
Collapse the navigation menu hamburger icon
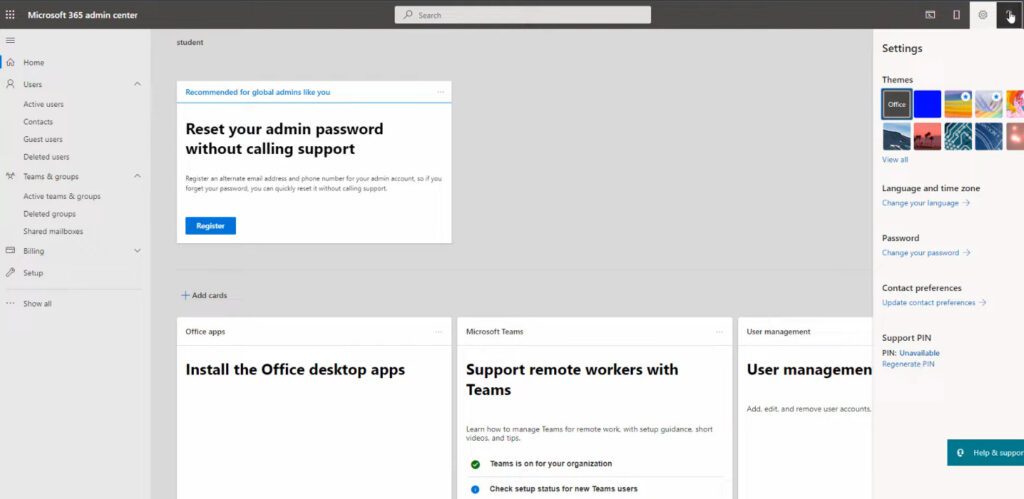coord(10,40)
